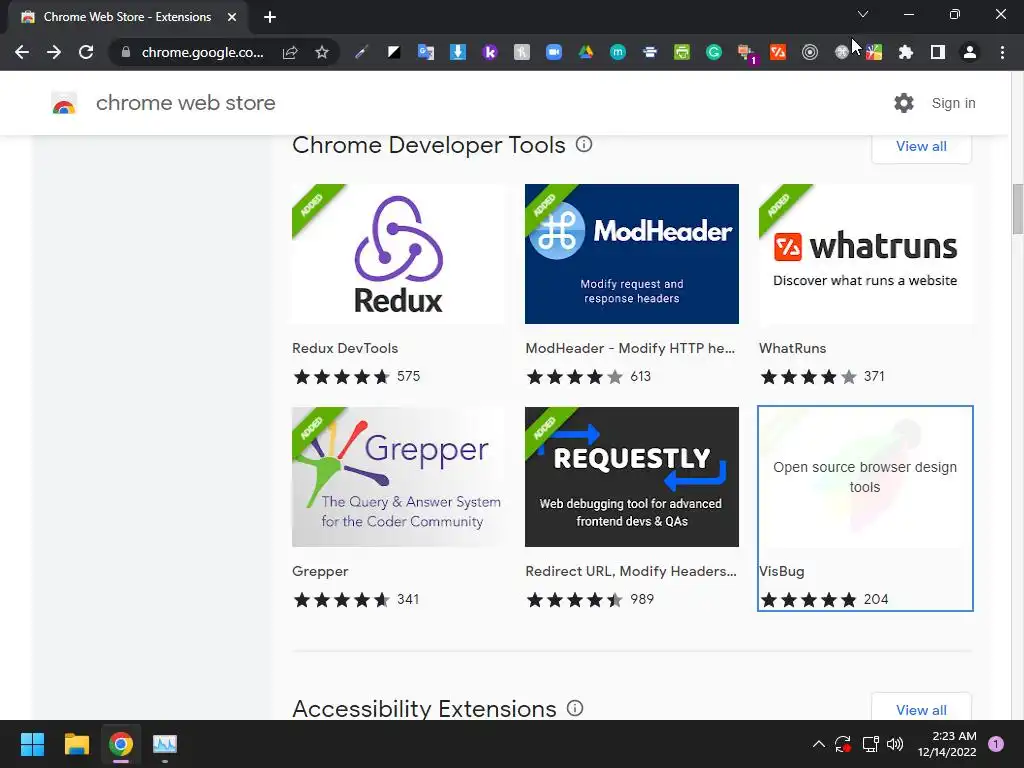Open Chrome's three-dot menu
Viewport: 1024px width, 768px height.
[x=1002, y=52]
